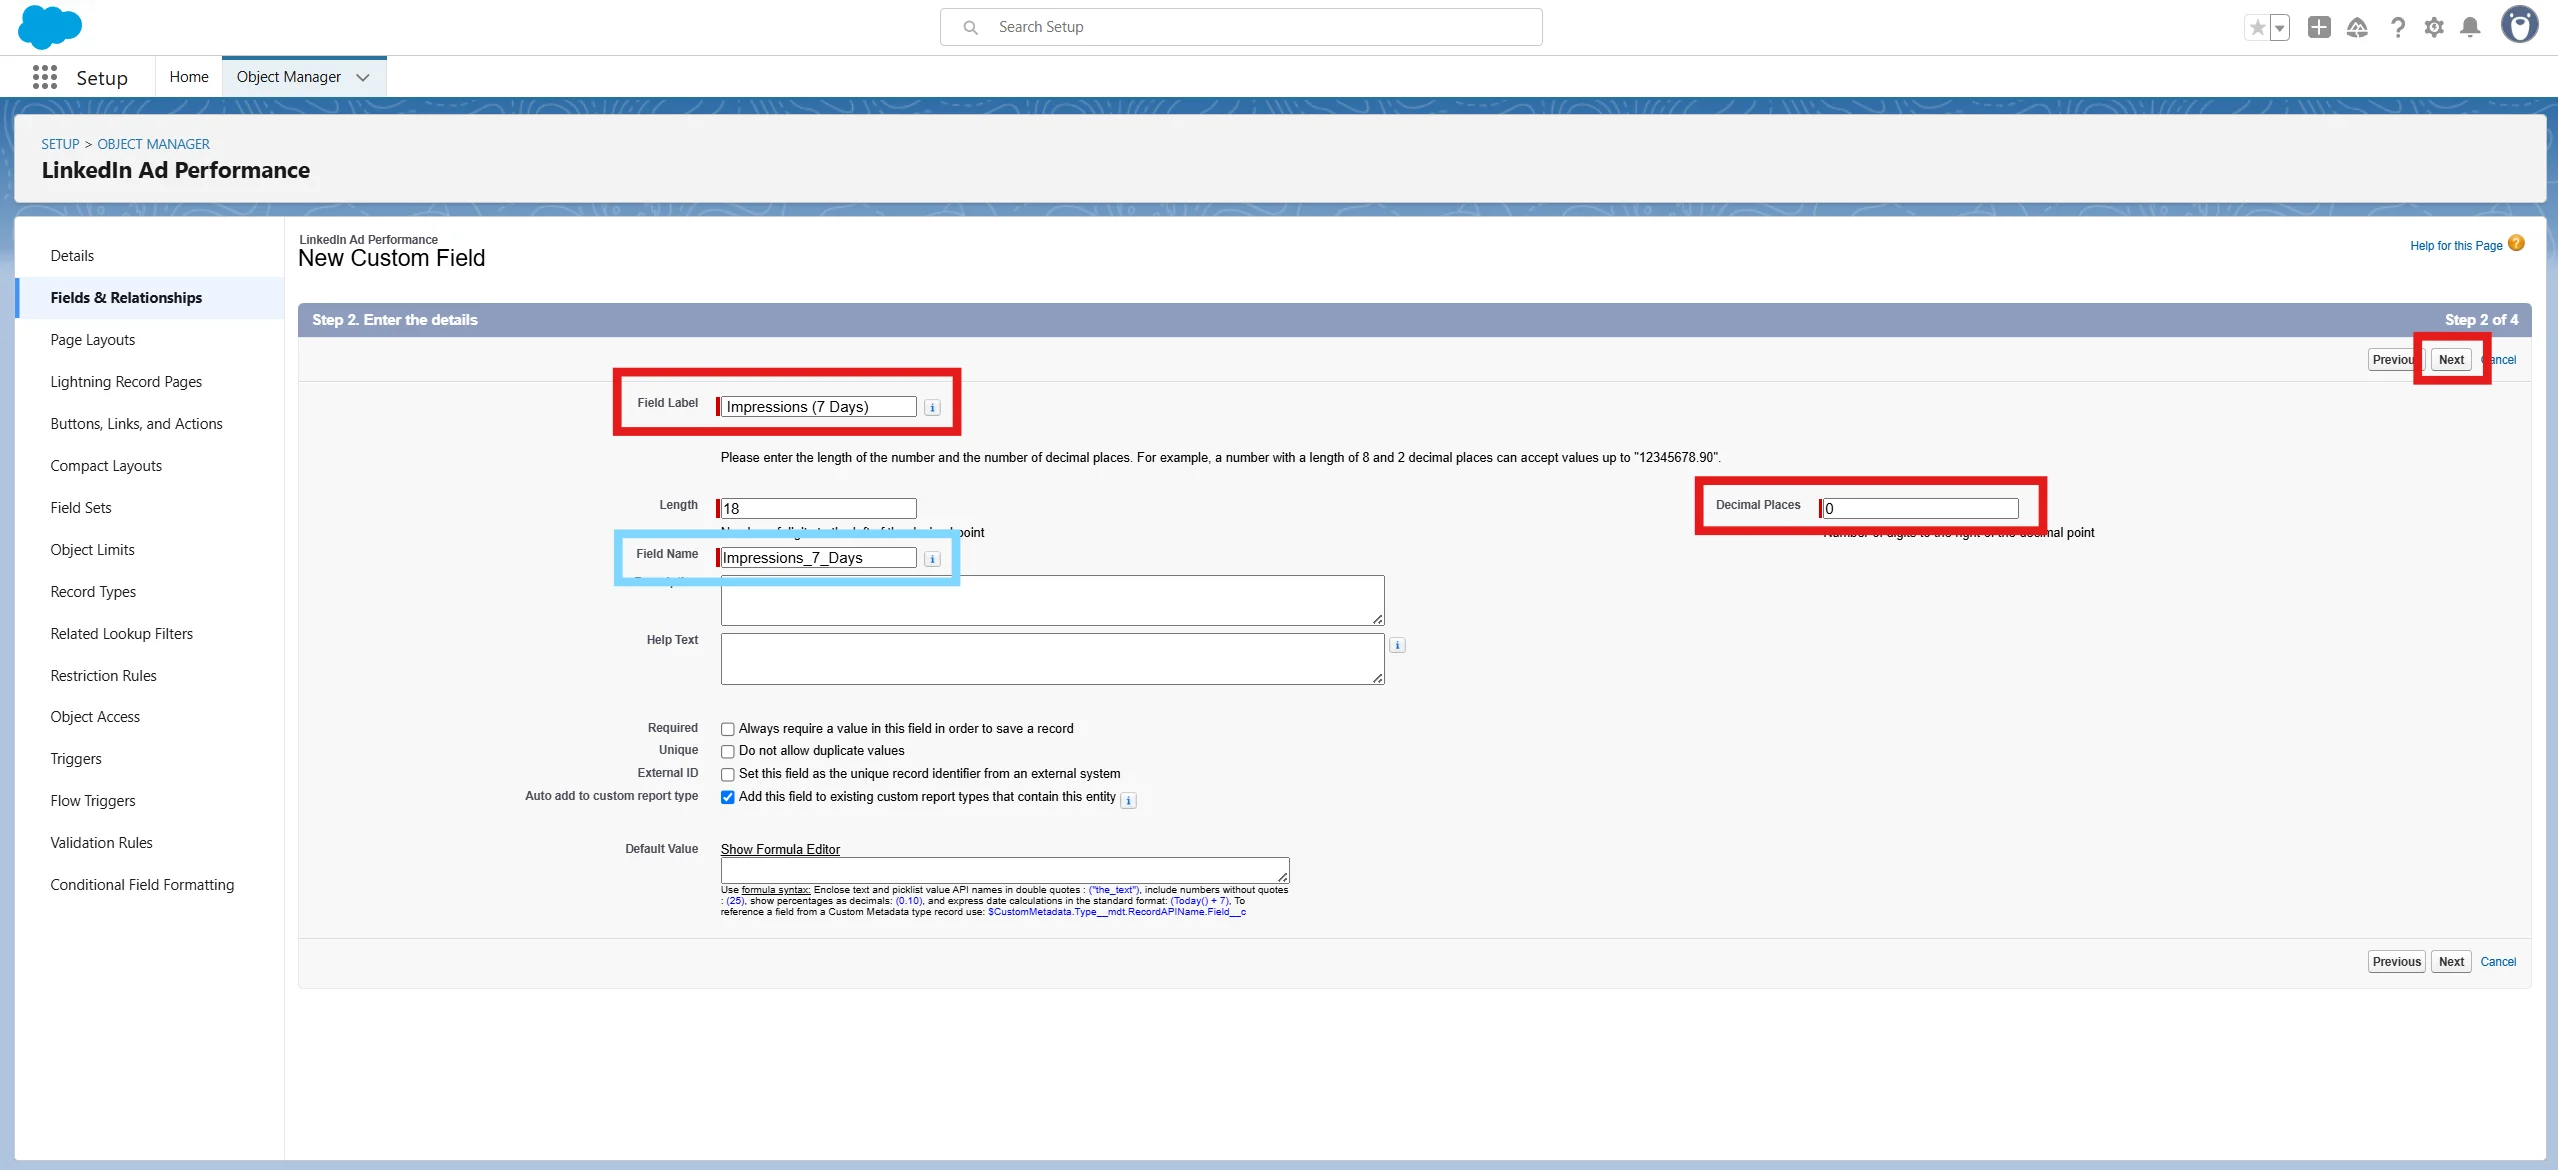The width and height of the screenshot is (2558, 1170).
Task: Open the App Launcher grid icon
Action: (44, 77)
